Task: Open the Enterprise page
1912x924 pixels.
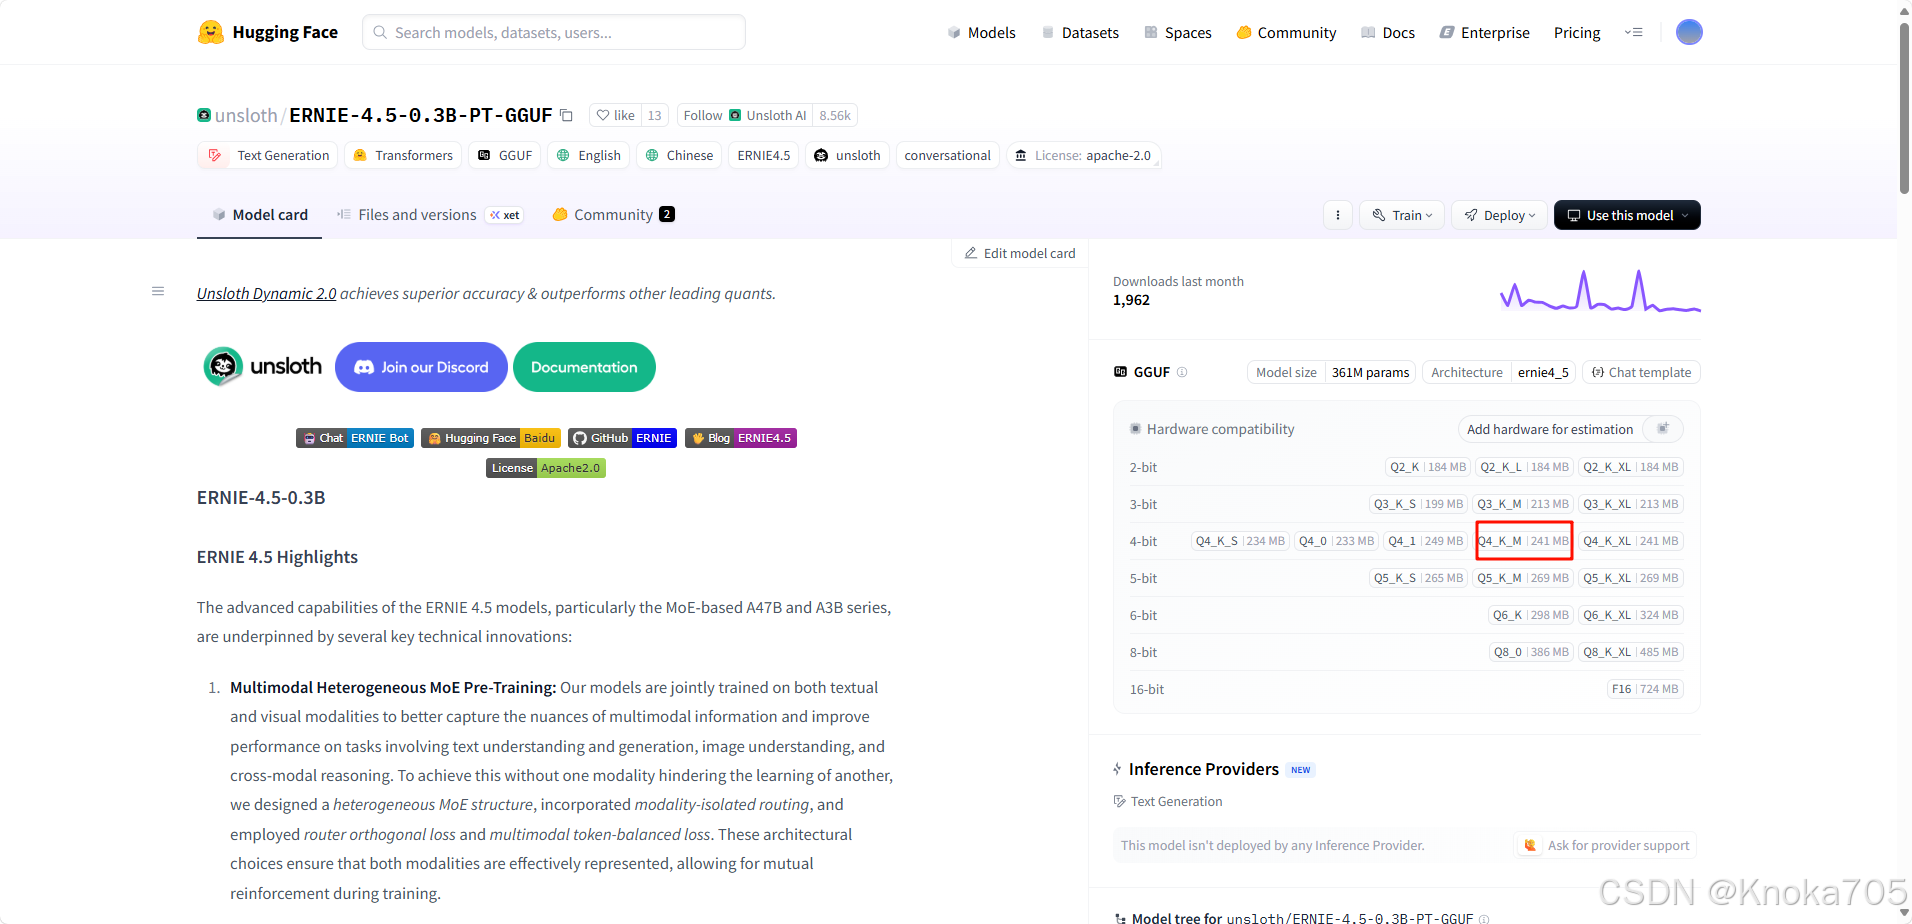Action: (1485, 32)
